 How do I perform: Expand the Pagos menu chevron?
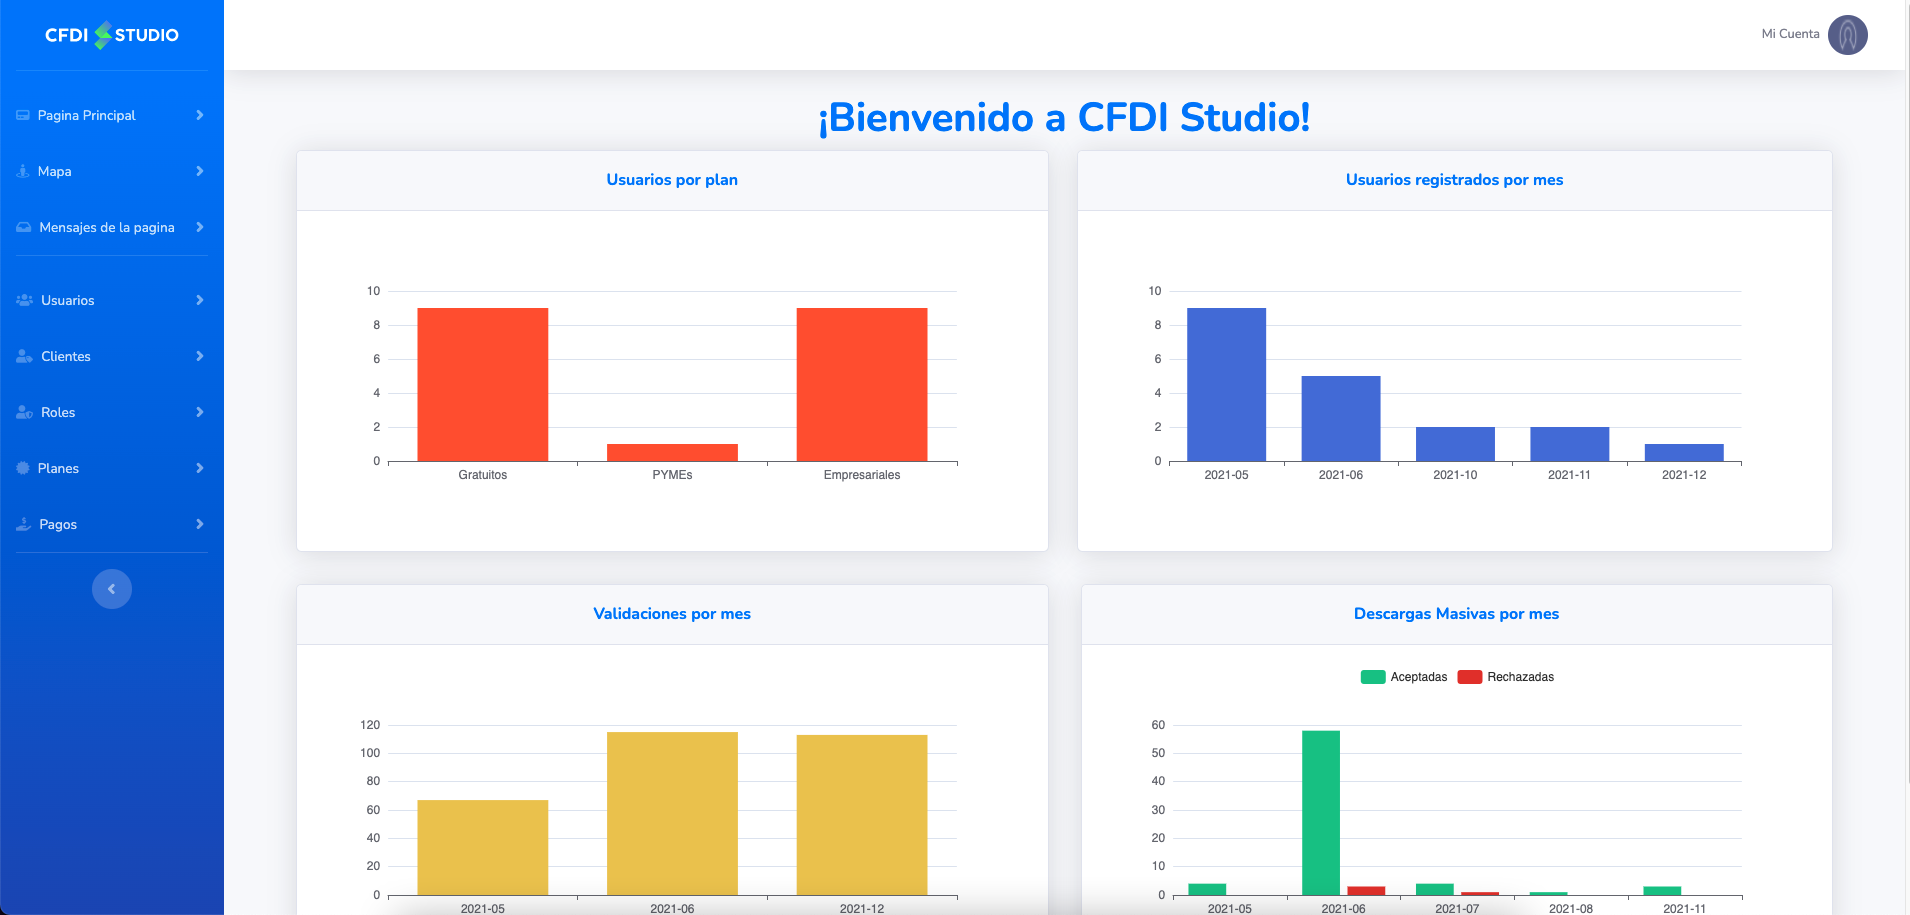[200, 525]
